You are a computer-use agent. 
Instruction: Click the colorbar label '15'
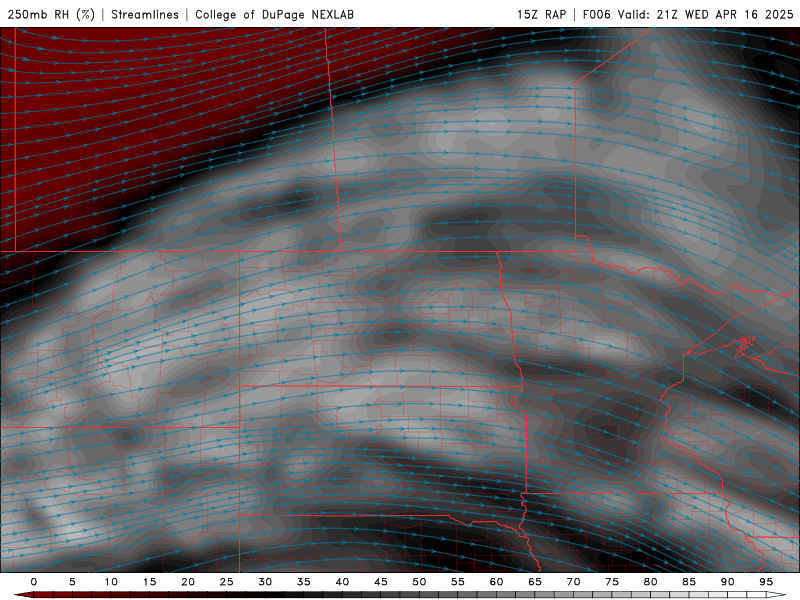click(149, 582)
